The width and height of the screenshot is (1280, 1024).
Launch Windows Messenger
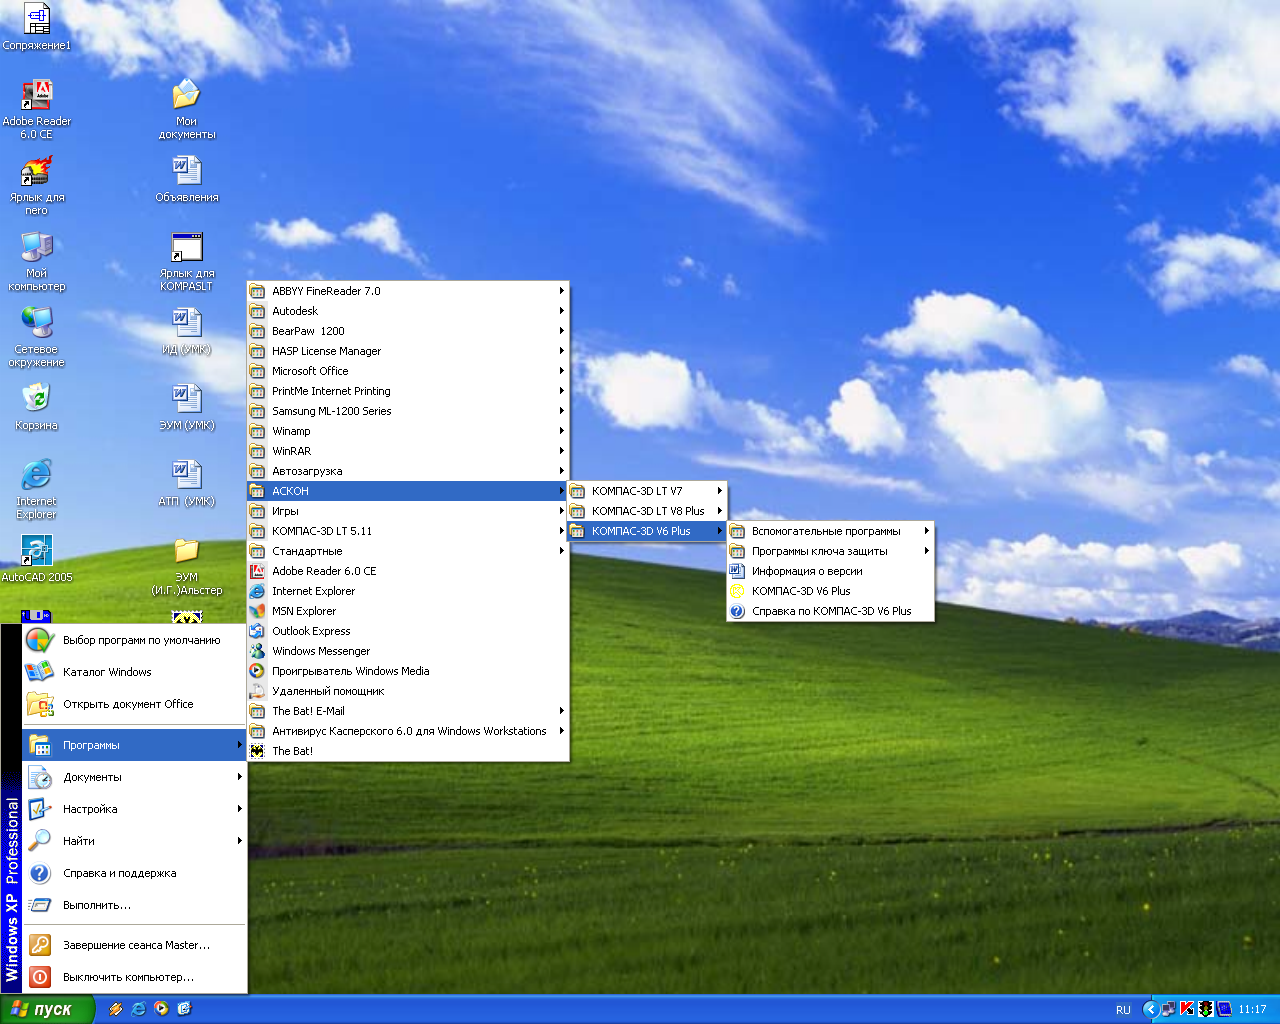[408, 651]
